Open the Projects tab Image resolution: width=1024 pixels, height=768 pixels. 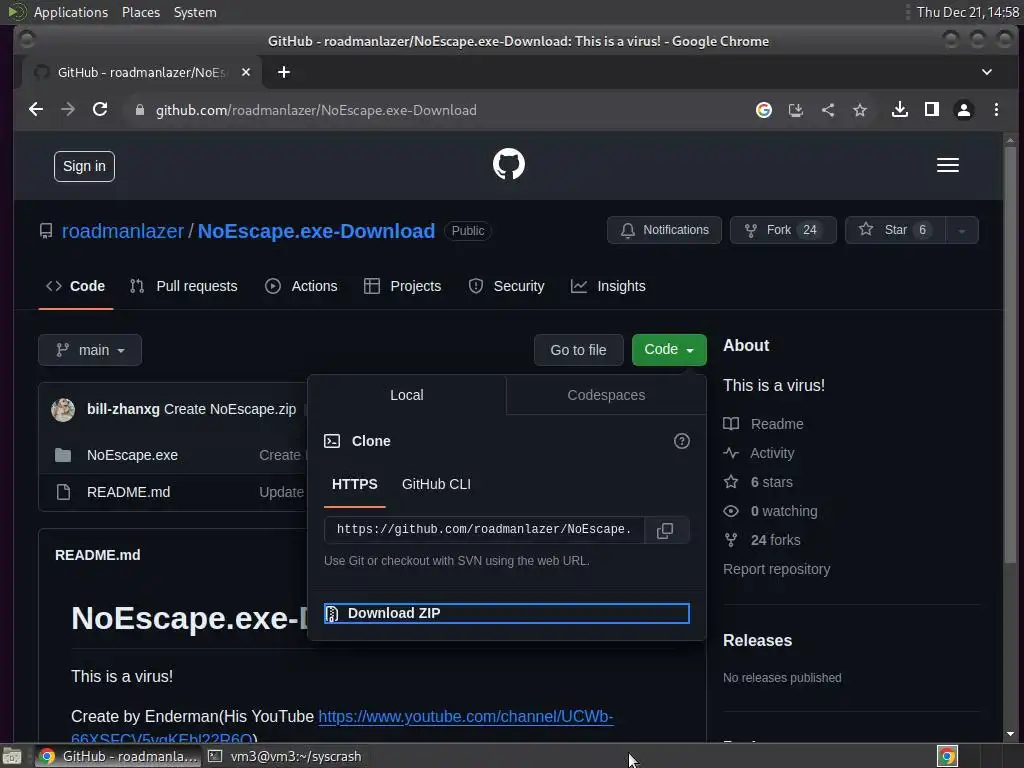402,286
